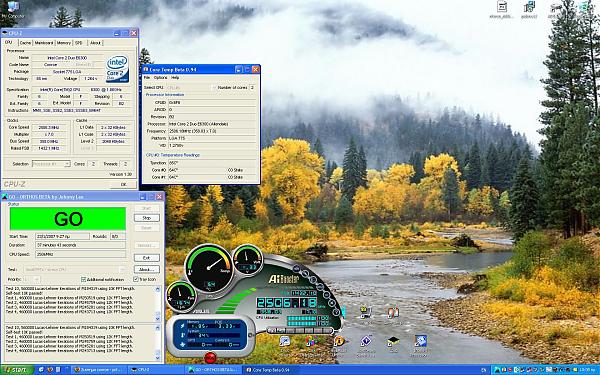Click the CPU-Z title bar icon
600x375 pixels.
pos(5,33)
